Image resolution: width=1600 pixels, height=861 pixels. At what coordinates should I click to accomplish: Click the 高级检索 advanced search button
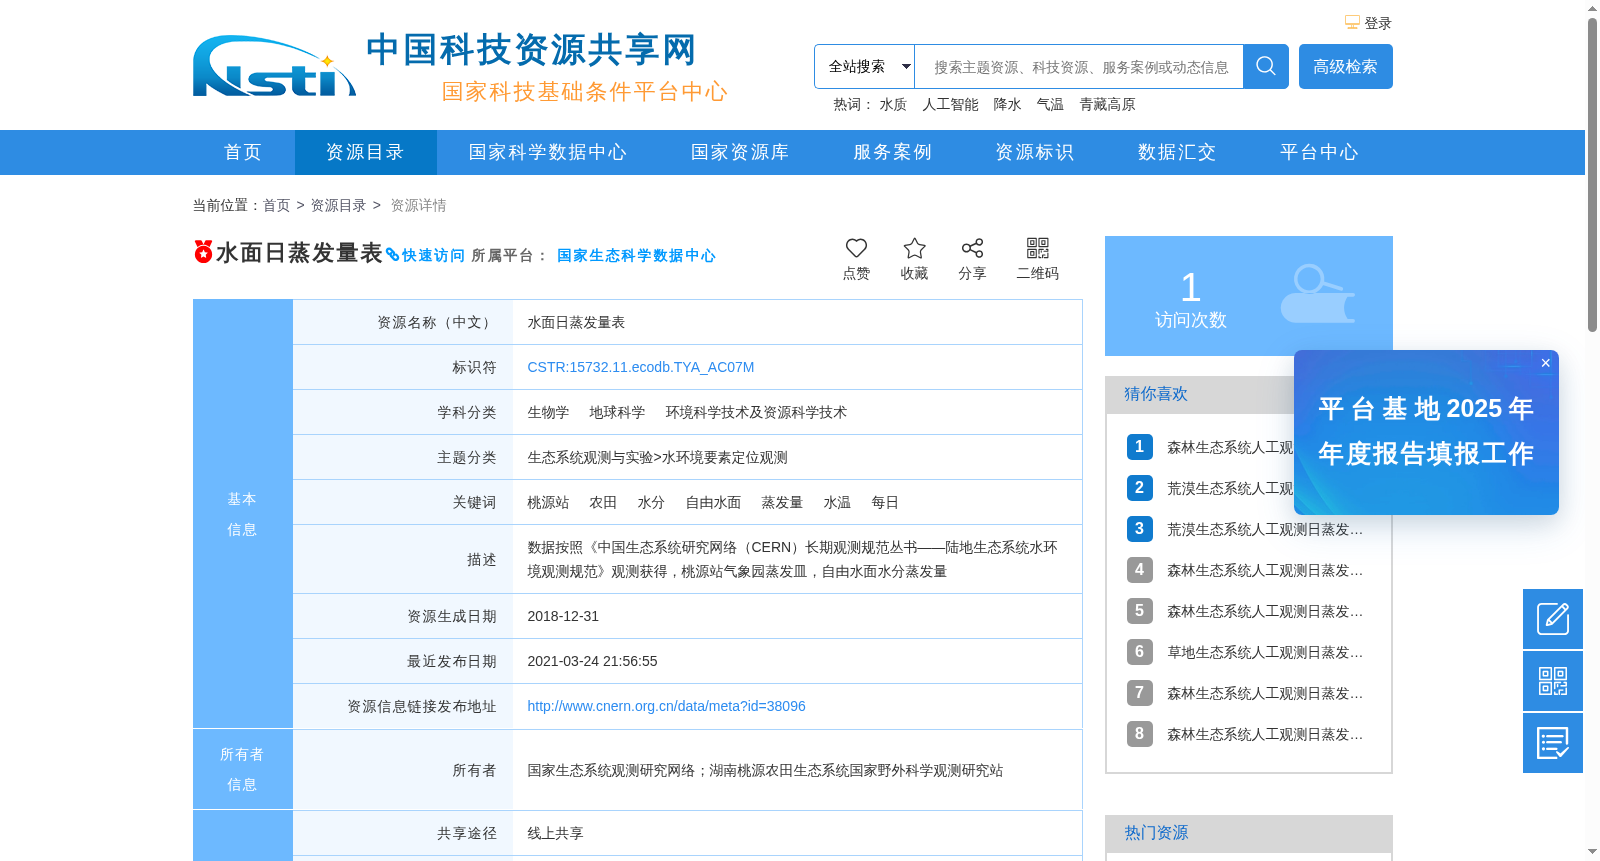pos(1345,66)
